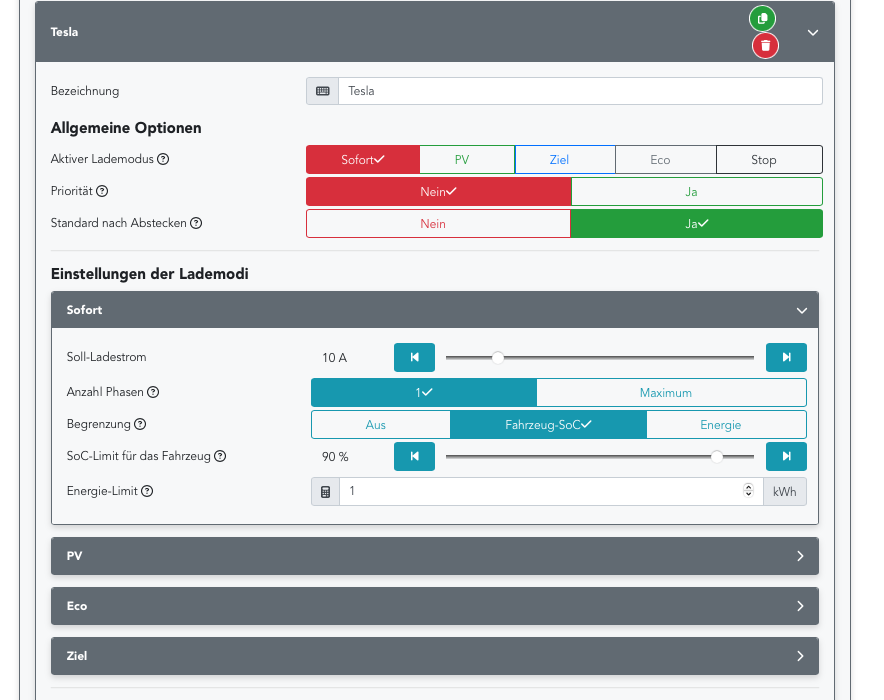Increase Soll-Ladestrom with the right step button
The height and width of the screenshot is (700, 884).
click(x=786, y=357)
